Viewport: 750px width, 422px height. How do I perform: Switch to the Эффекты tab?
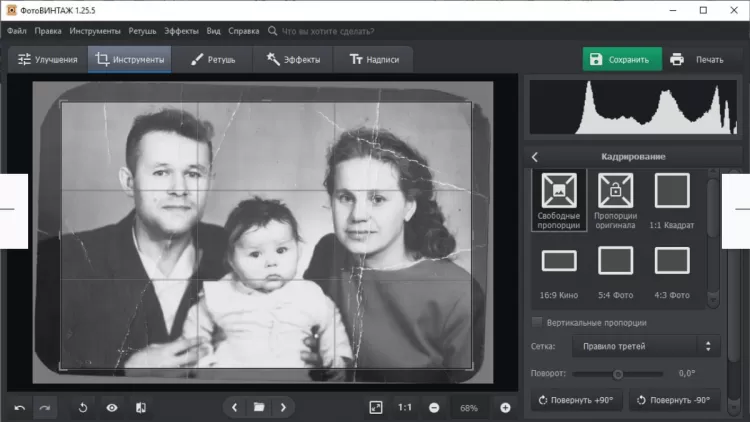click(293, 59)
